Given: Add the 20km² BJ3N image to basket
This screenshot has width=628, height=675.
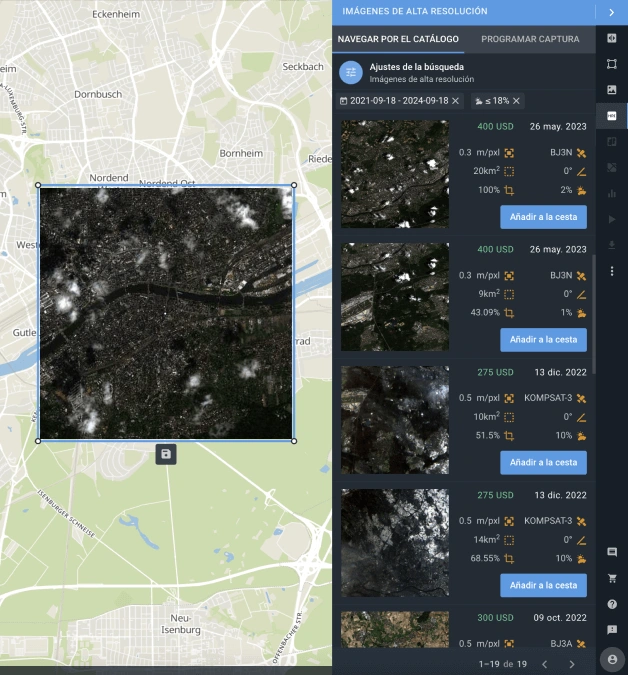Looking at the screenshot, I should (543, 217).
